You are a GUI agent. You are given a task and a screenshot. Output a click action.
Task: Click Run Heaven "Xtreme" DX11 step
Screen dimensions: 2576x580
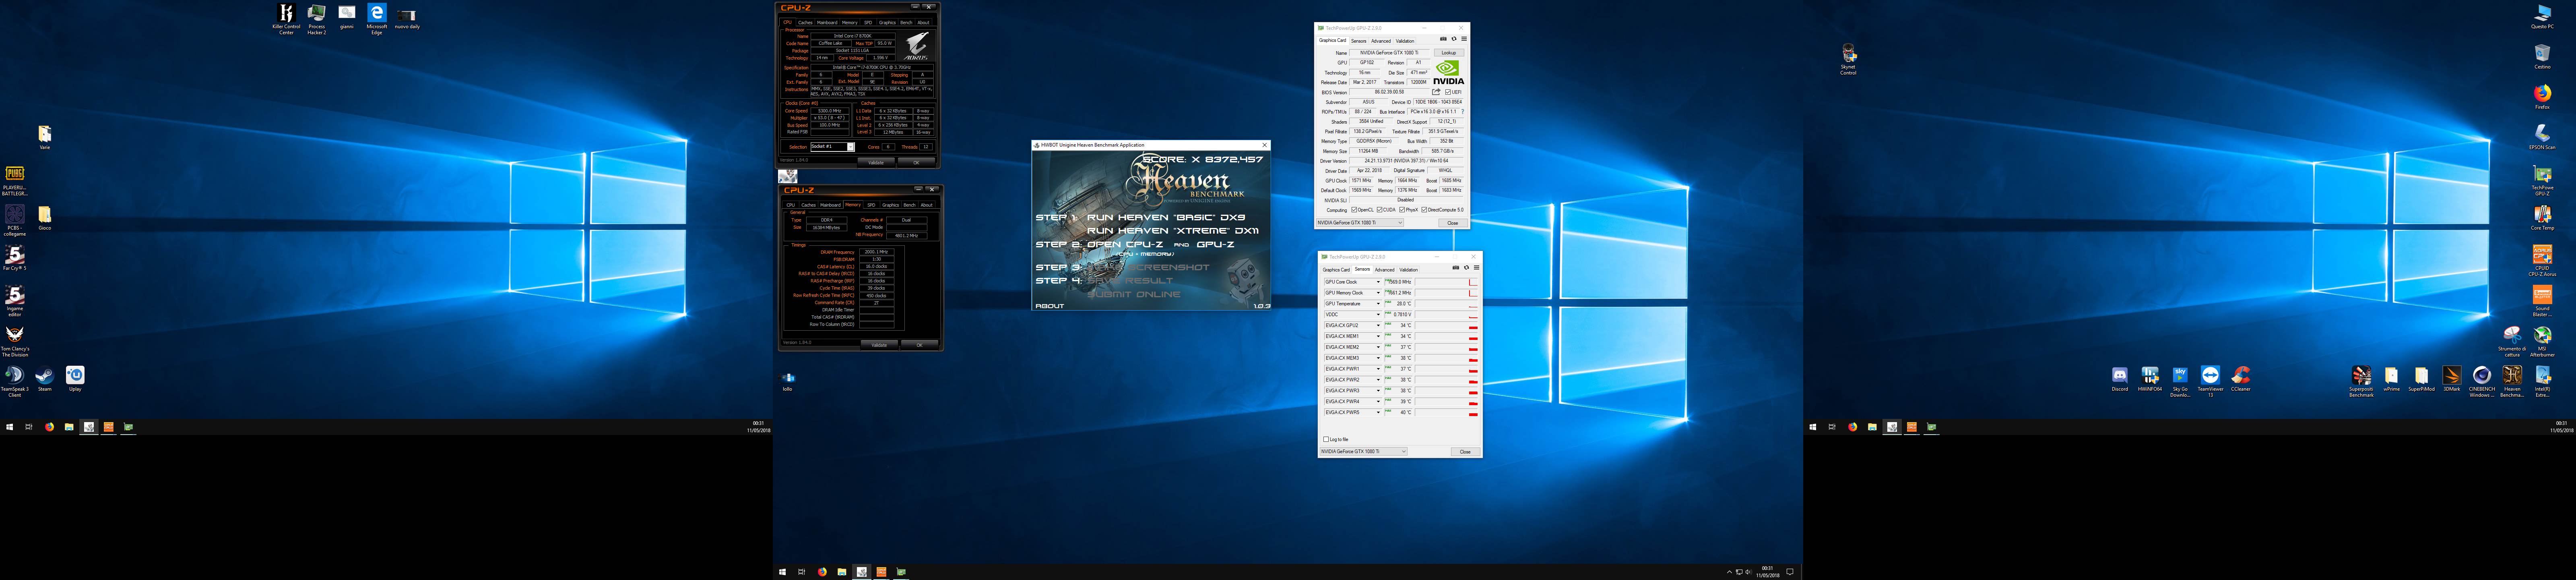click(x=1173, y=231)
